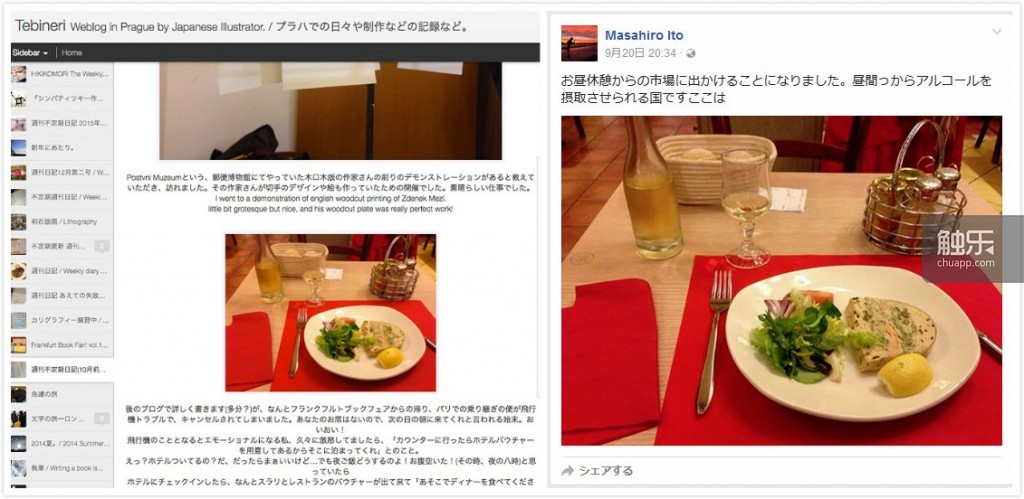Viewport: 1024px width, 499px height.
Task: Click comment bubble on 不定期更新 post
Action: coord(101,246)
